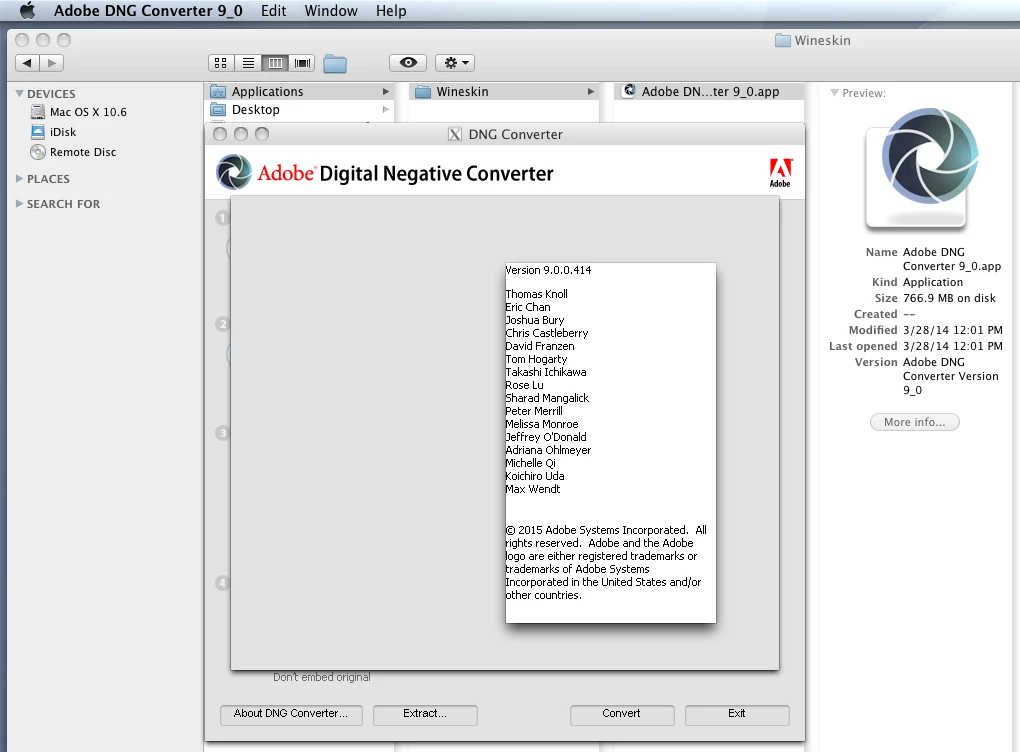The width and height of the screenshot is (1020, 752).
Task: Click the Exit button
Action: click(737, 714)
